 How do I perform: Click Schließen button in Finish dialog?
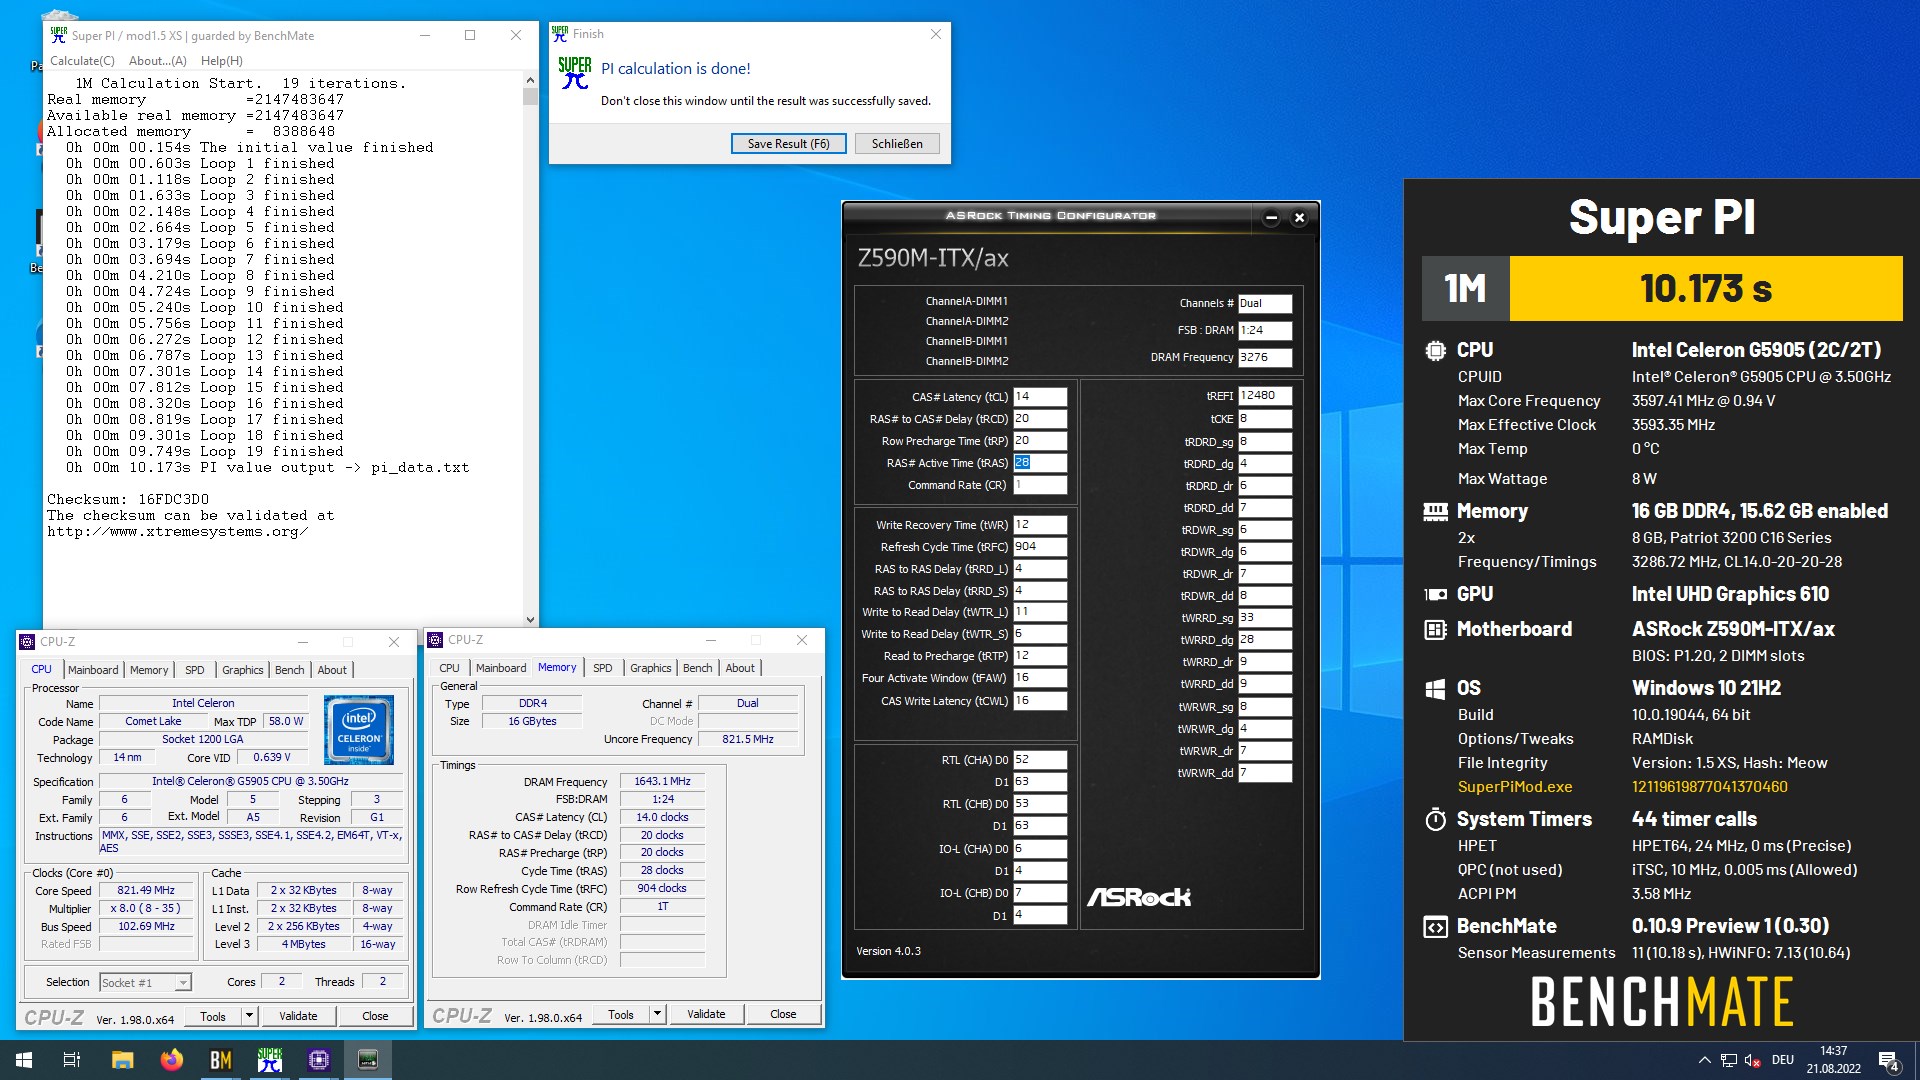(897, 144)
